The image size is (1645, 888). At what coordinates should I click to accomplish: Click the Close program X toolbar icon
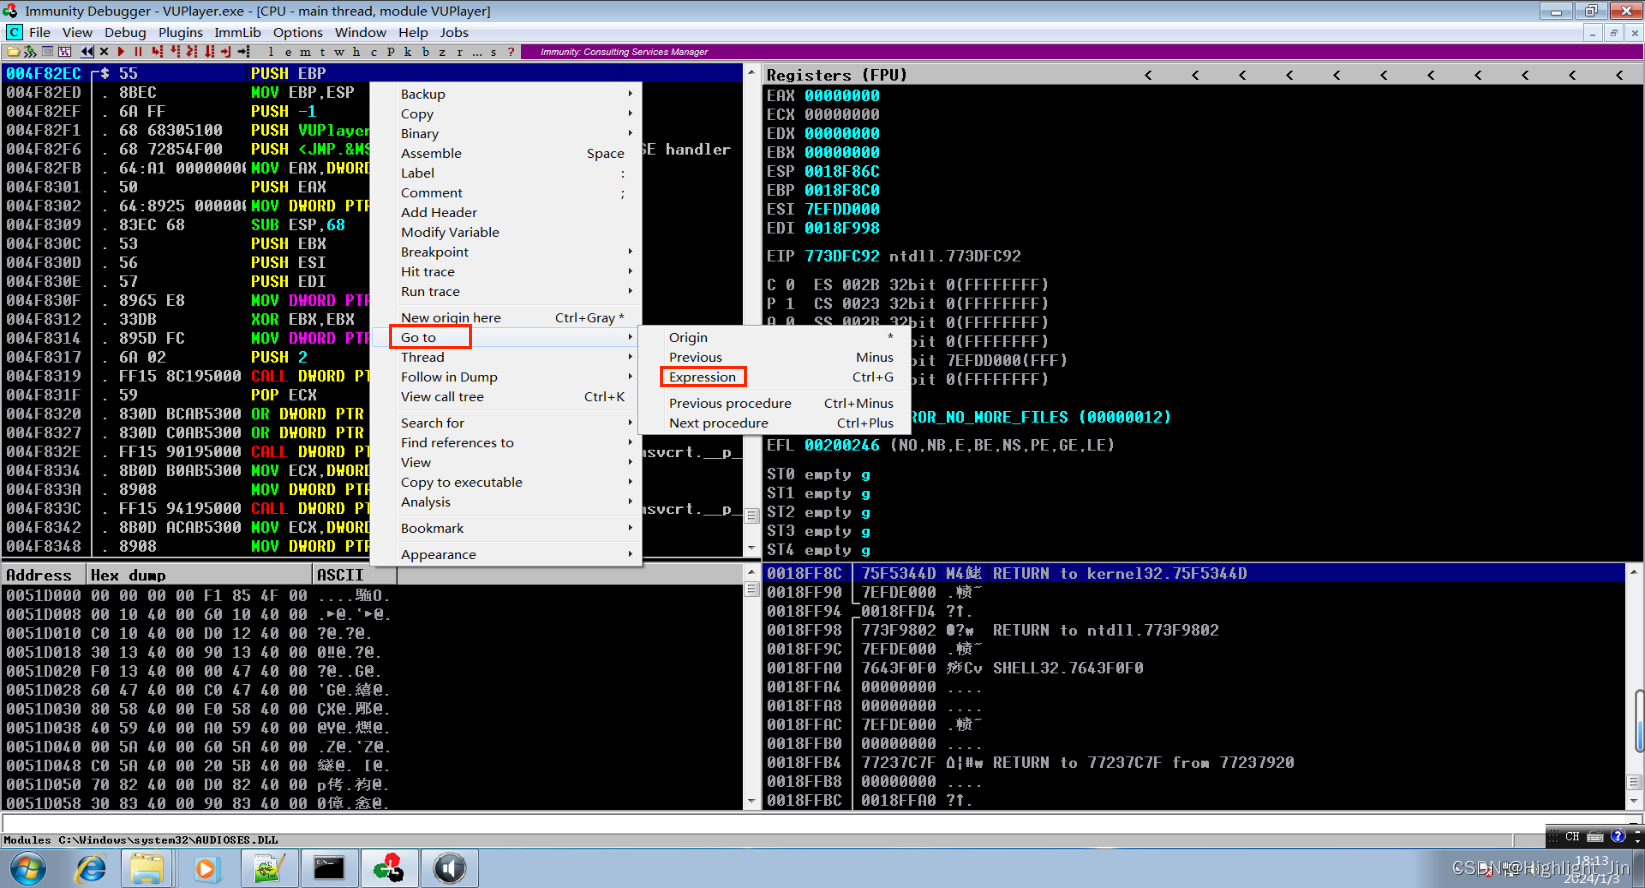coord(104,51)
